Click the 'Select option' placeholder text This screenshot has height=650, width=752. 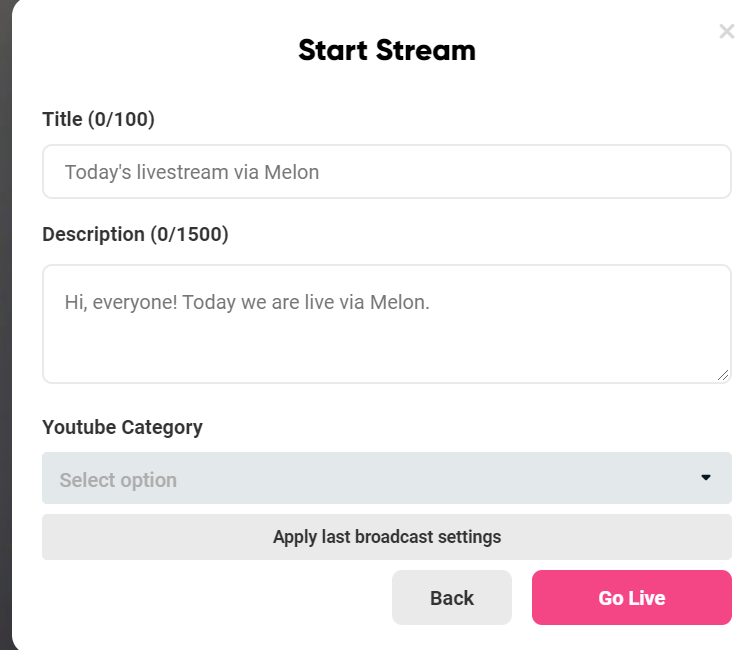(x=118, y=480)
